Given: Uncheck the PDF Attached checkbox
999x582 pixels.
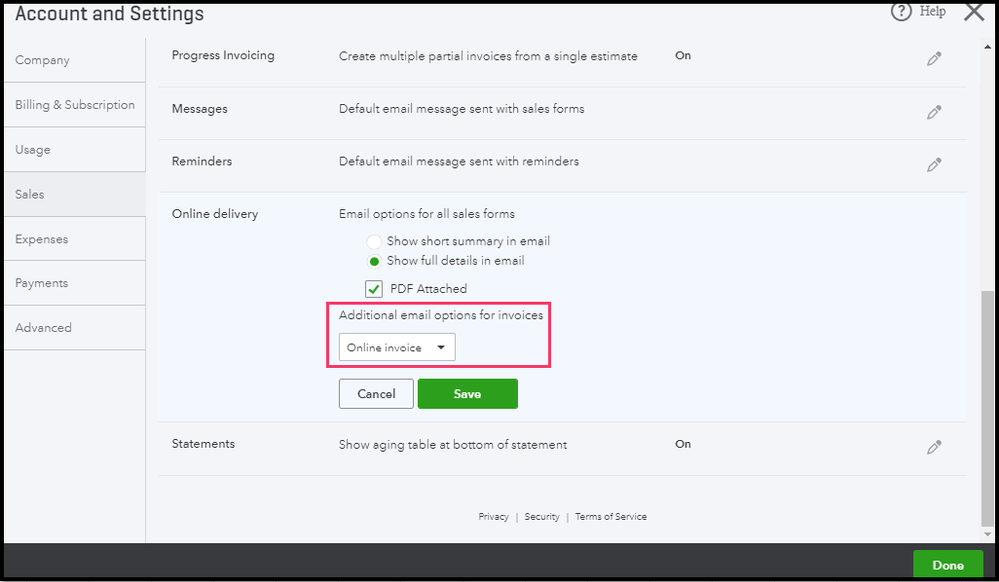Looking at the screenshot, I should (374, 289).
